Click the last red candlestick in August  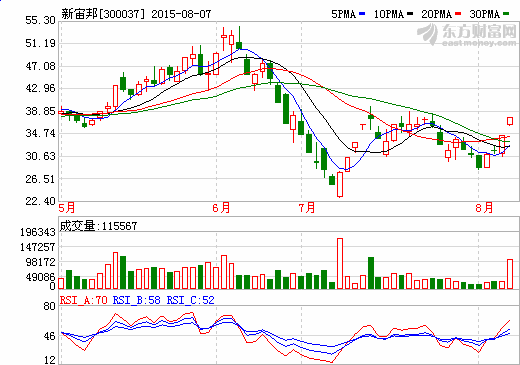[510, 121]
